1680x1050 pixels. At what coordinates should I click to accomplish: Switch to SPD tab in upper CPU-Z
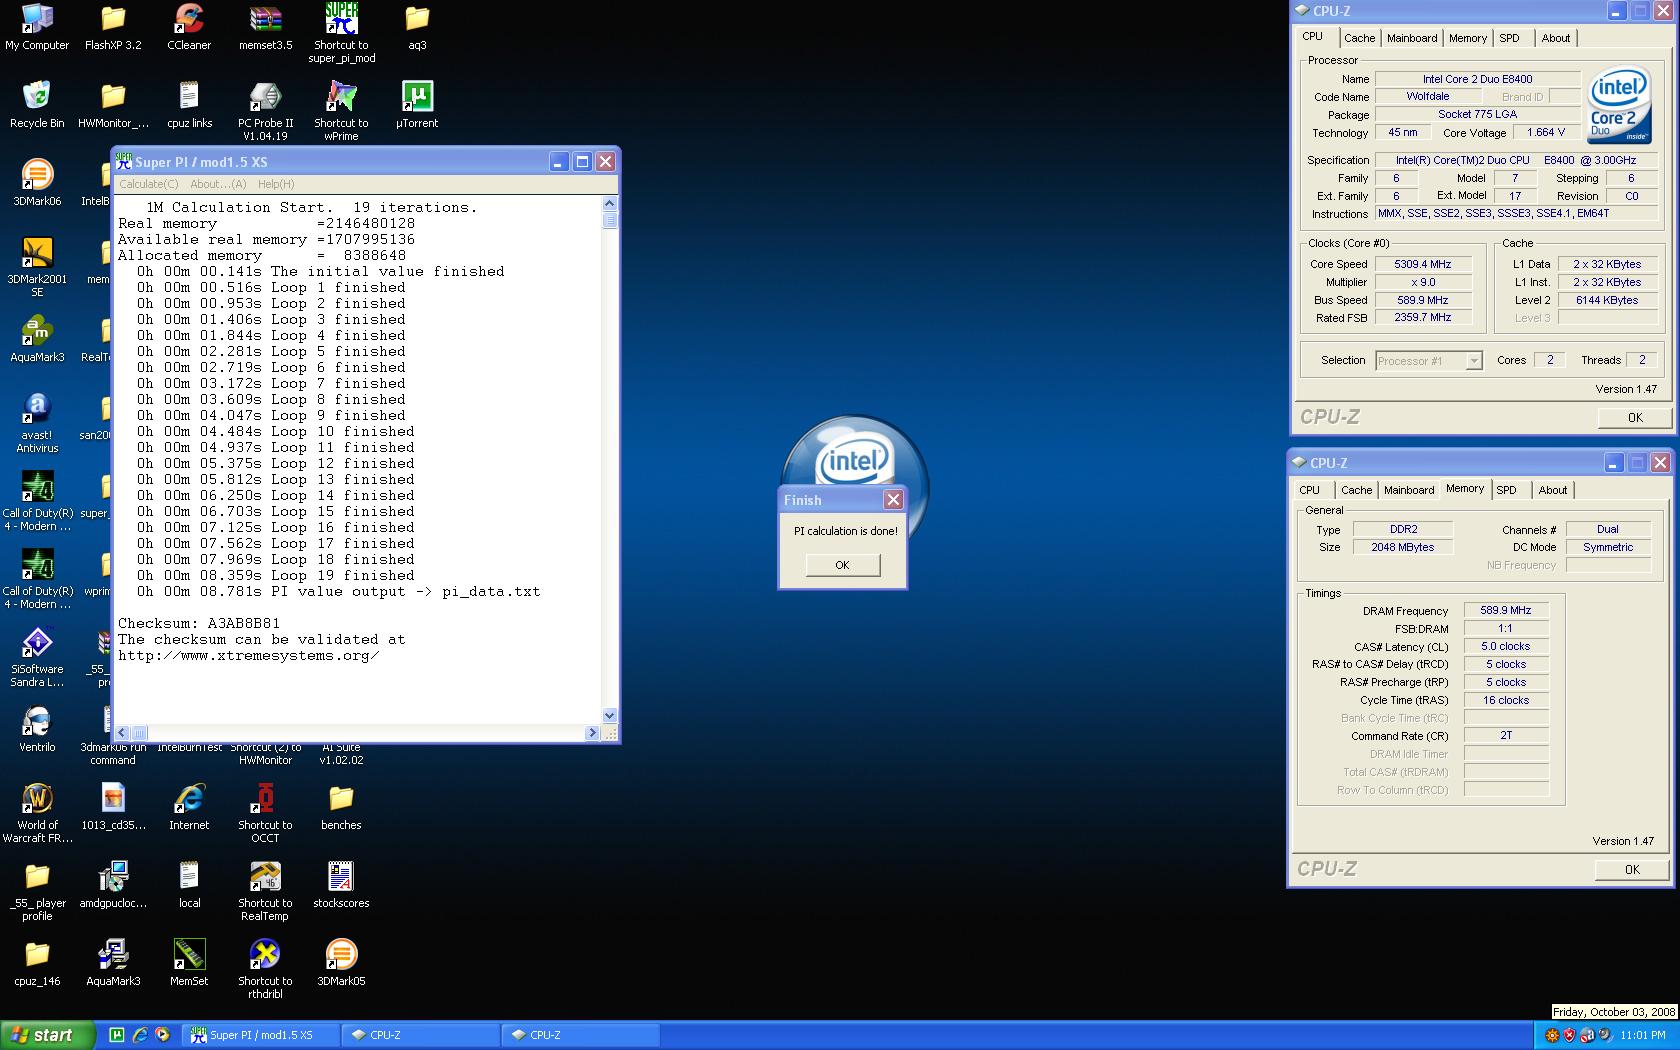click(1509, 38)
